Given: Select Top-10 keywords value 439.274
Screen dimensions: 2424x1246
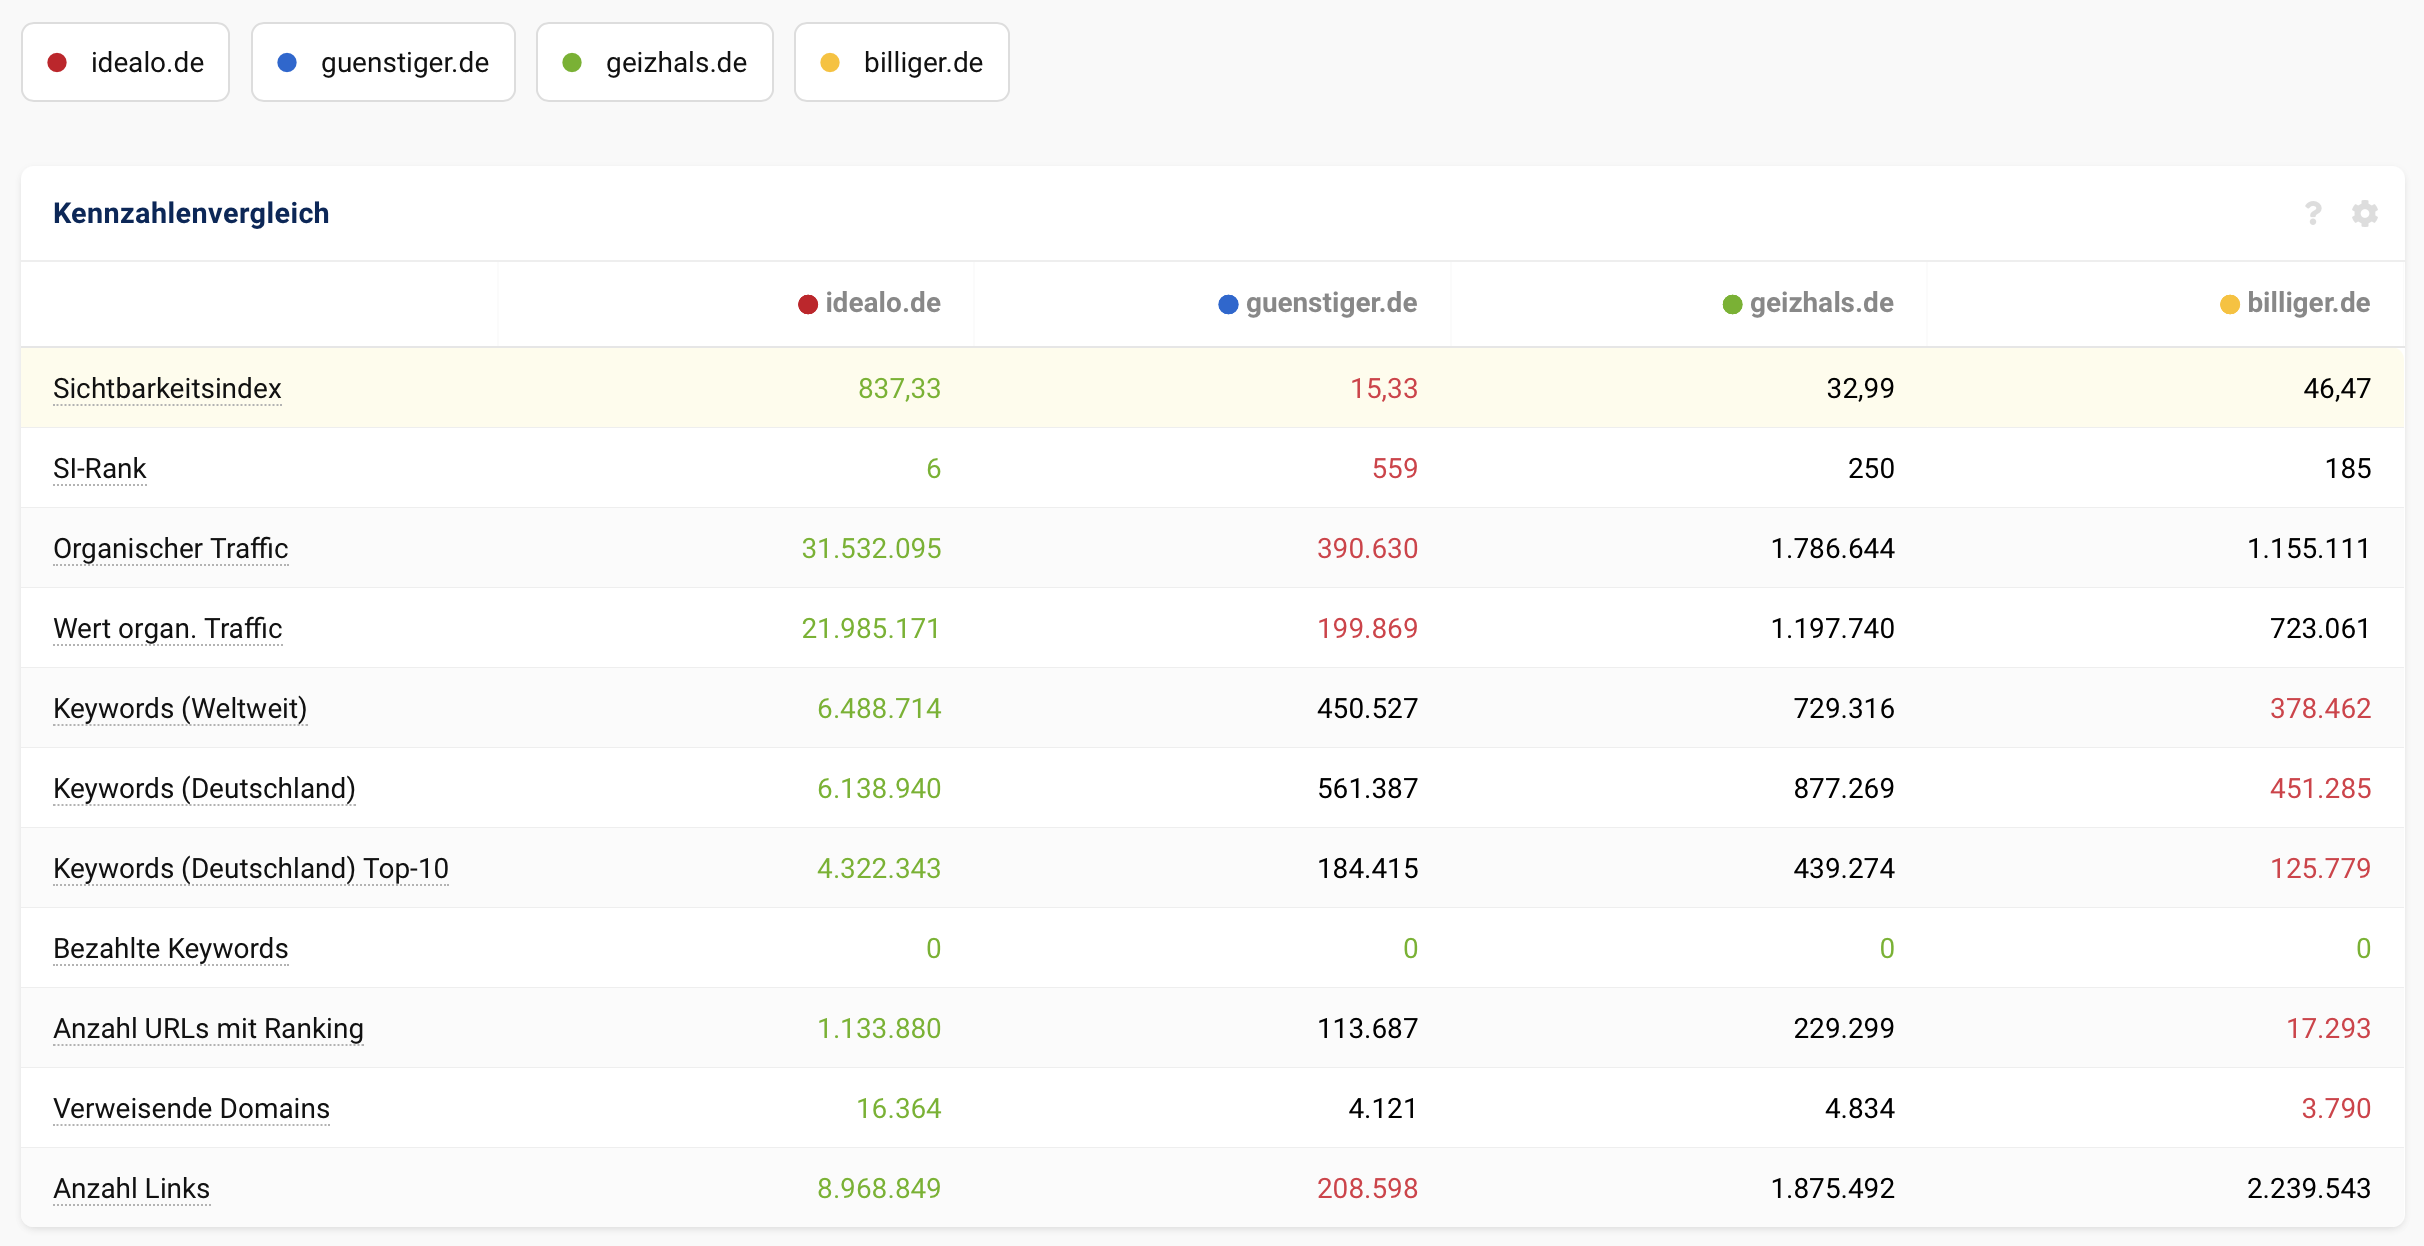Looking at the screenshot, I should 1844,868.
